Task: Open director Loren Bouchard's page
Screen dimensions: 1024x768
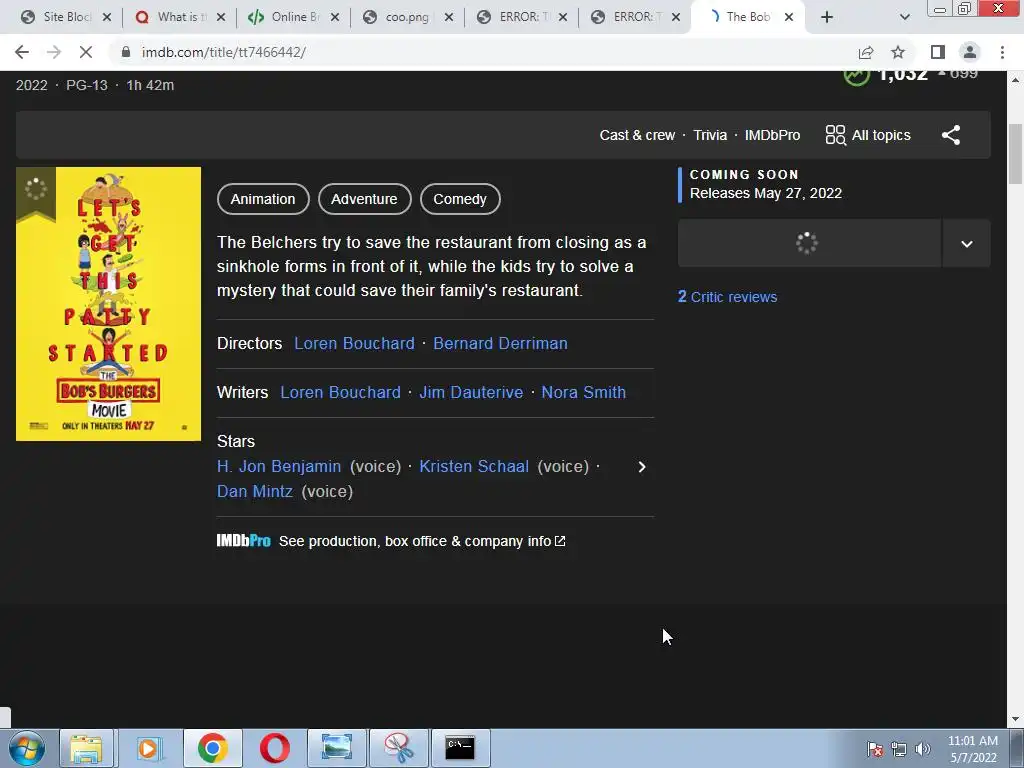Action: point(354,344)
